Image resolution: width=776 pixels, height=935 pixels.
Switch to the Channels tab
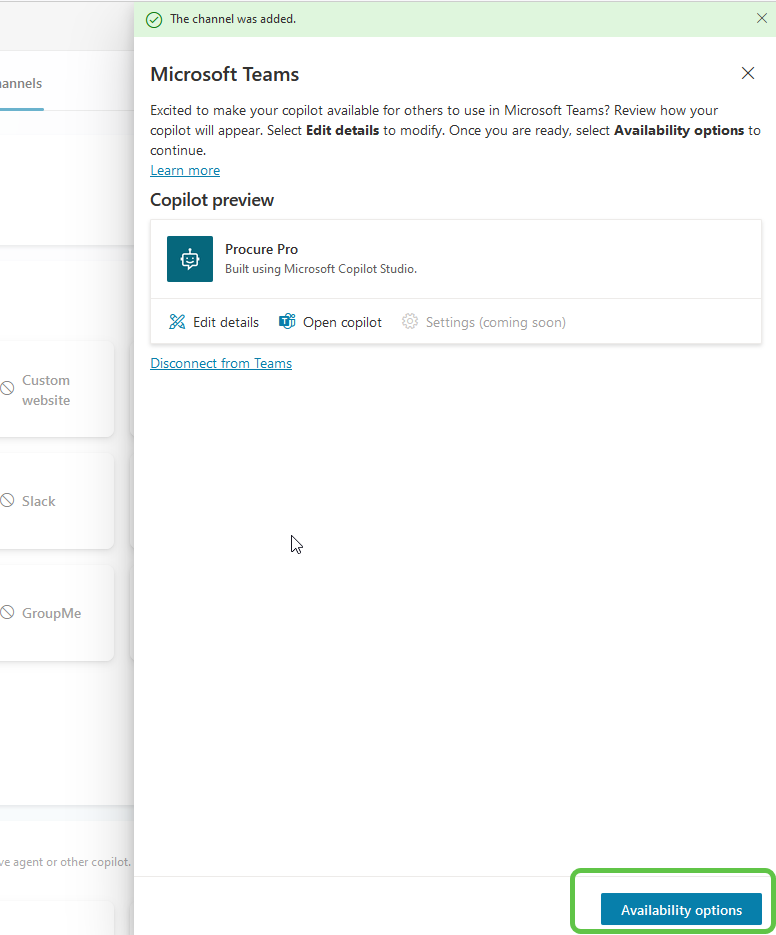[x=20, y=84]
